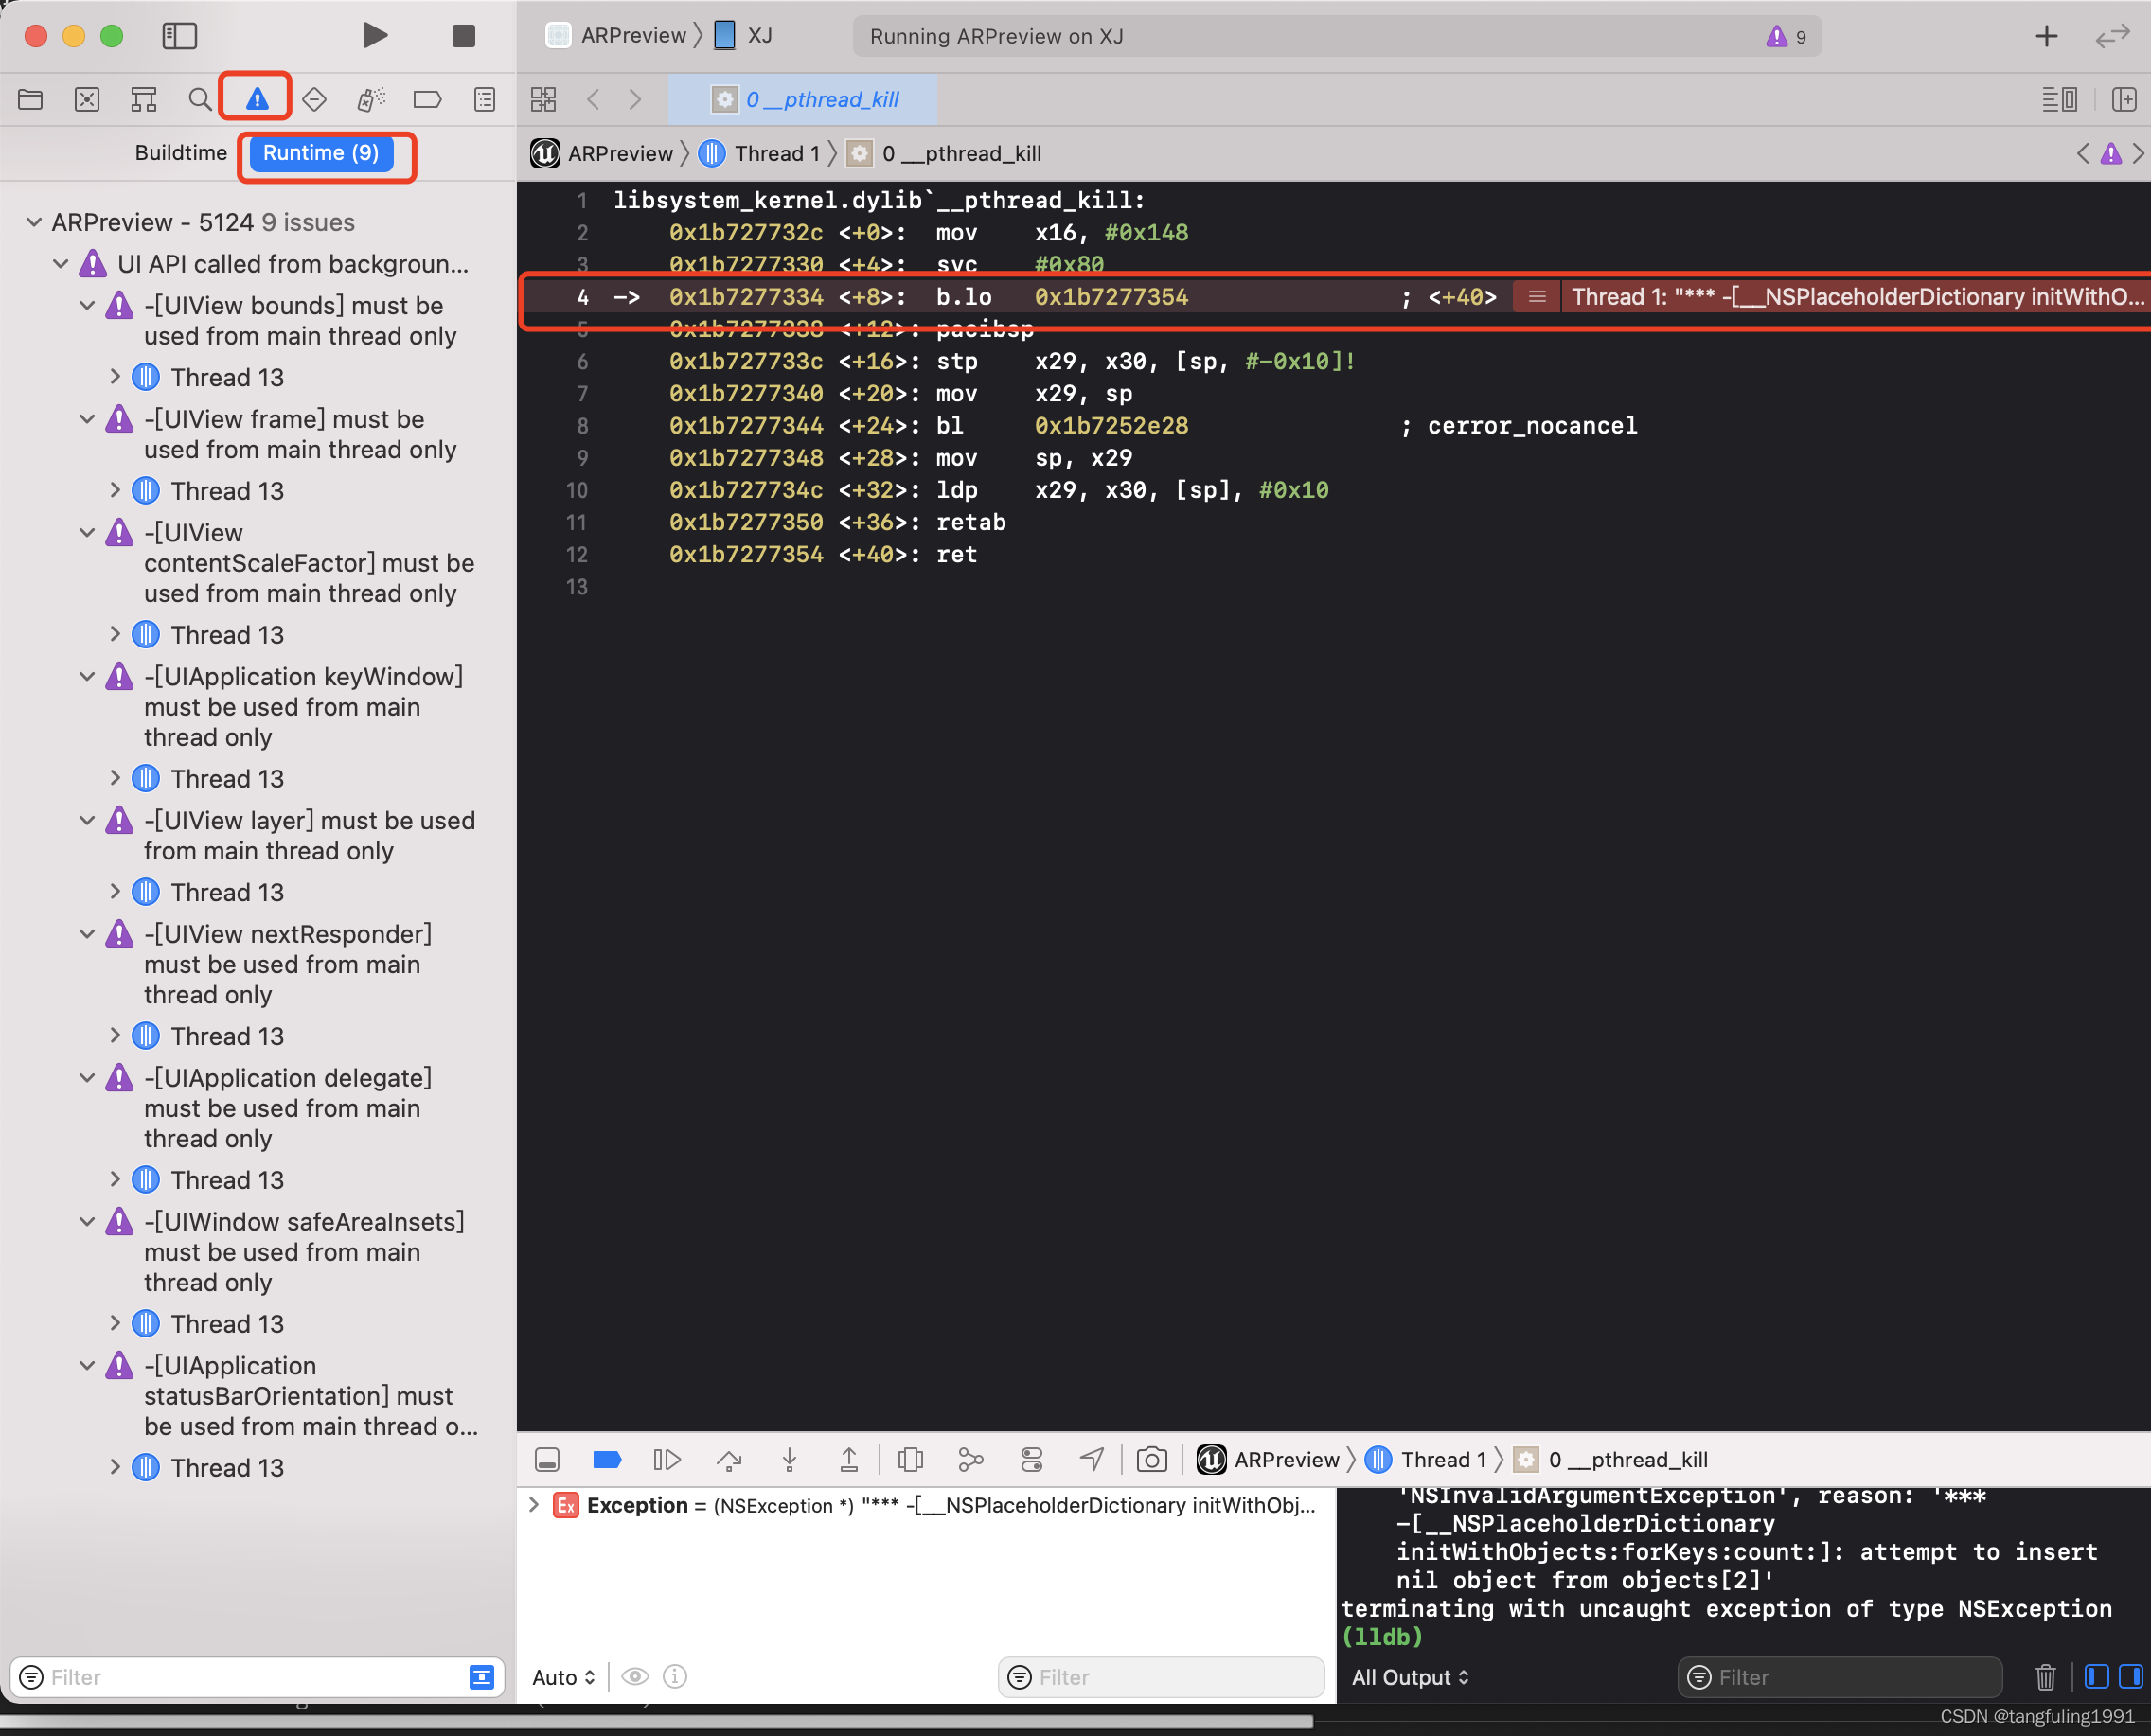Select the -[UIWindow safeAreaInsets] issue row
Image resolution: width=2151 pixels, height=1736 pixels.
click(258, 1252)
